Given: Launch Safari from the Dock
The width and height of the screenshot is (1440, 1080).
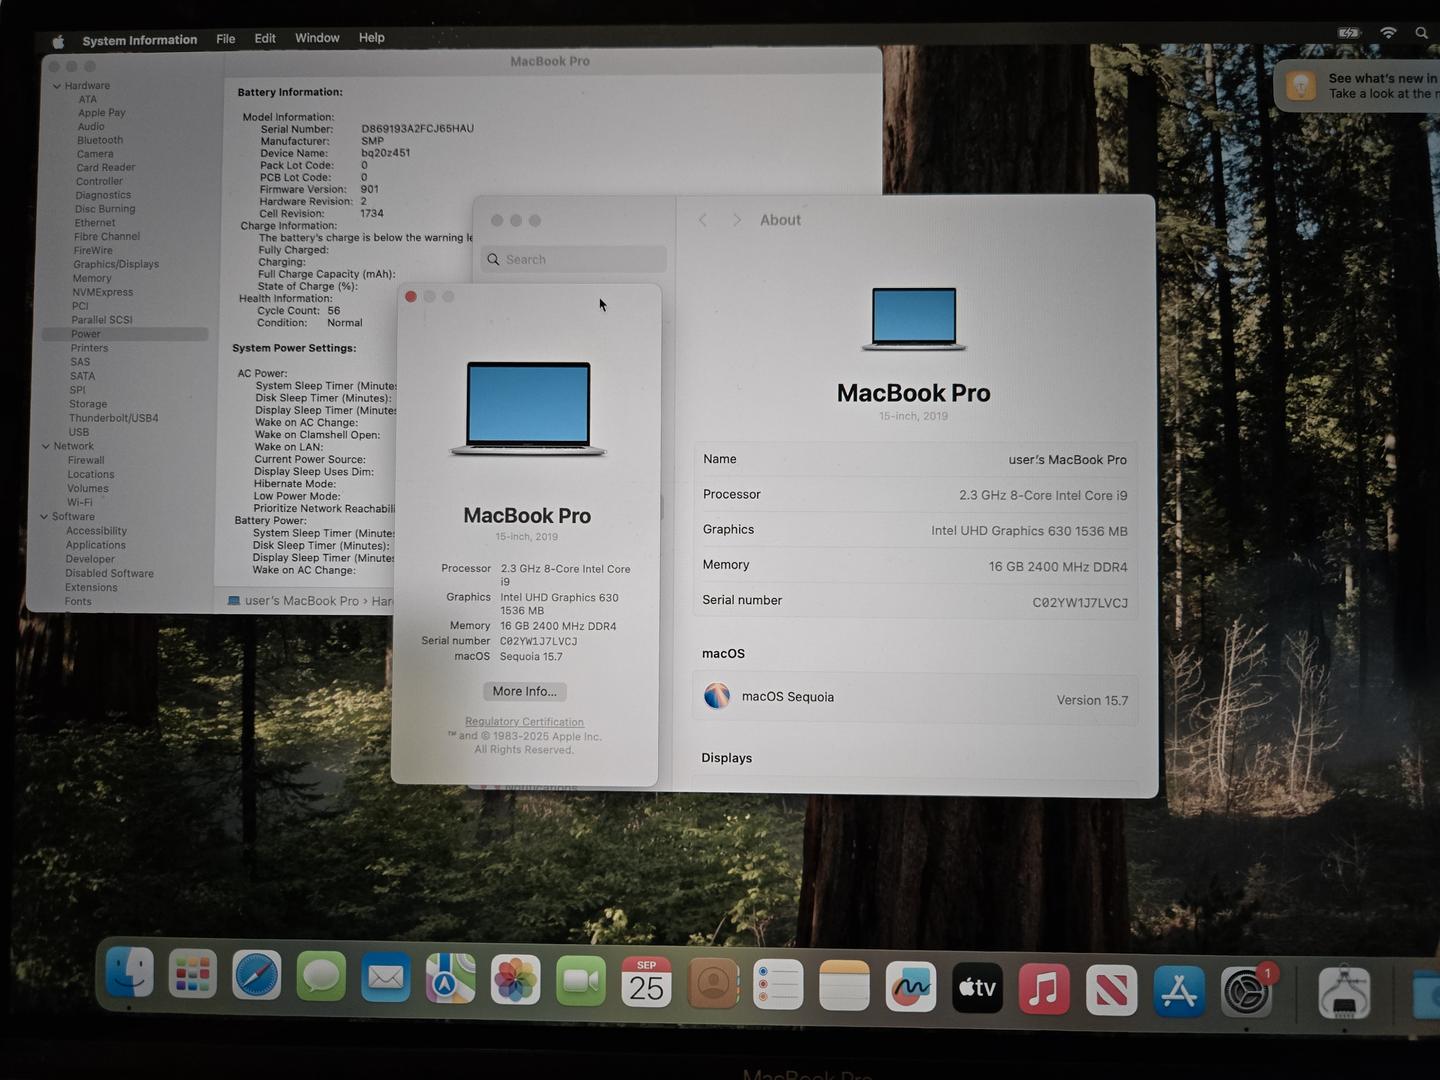Looking at the screenshot, I should point(257,975).
